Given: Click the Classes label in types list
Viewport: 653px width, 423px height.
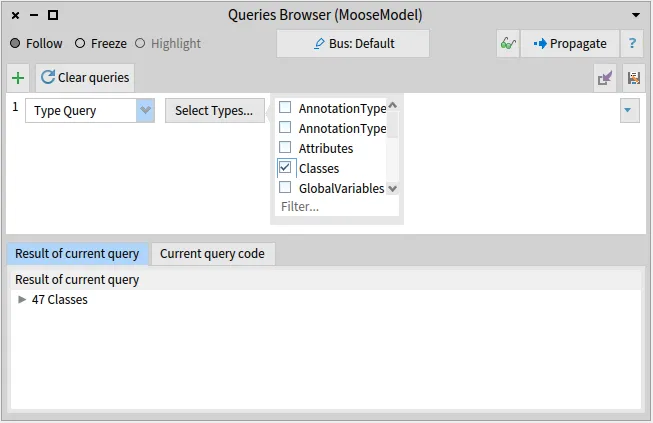Looking at the screenshot, I should [x=319, y=168].
